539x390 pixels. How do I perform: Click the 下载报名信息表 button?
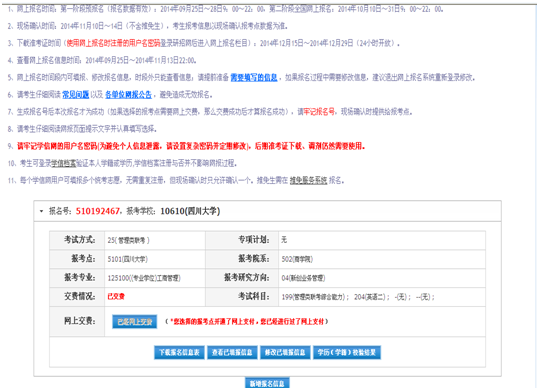point(179,353)
